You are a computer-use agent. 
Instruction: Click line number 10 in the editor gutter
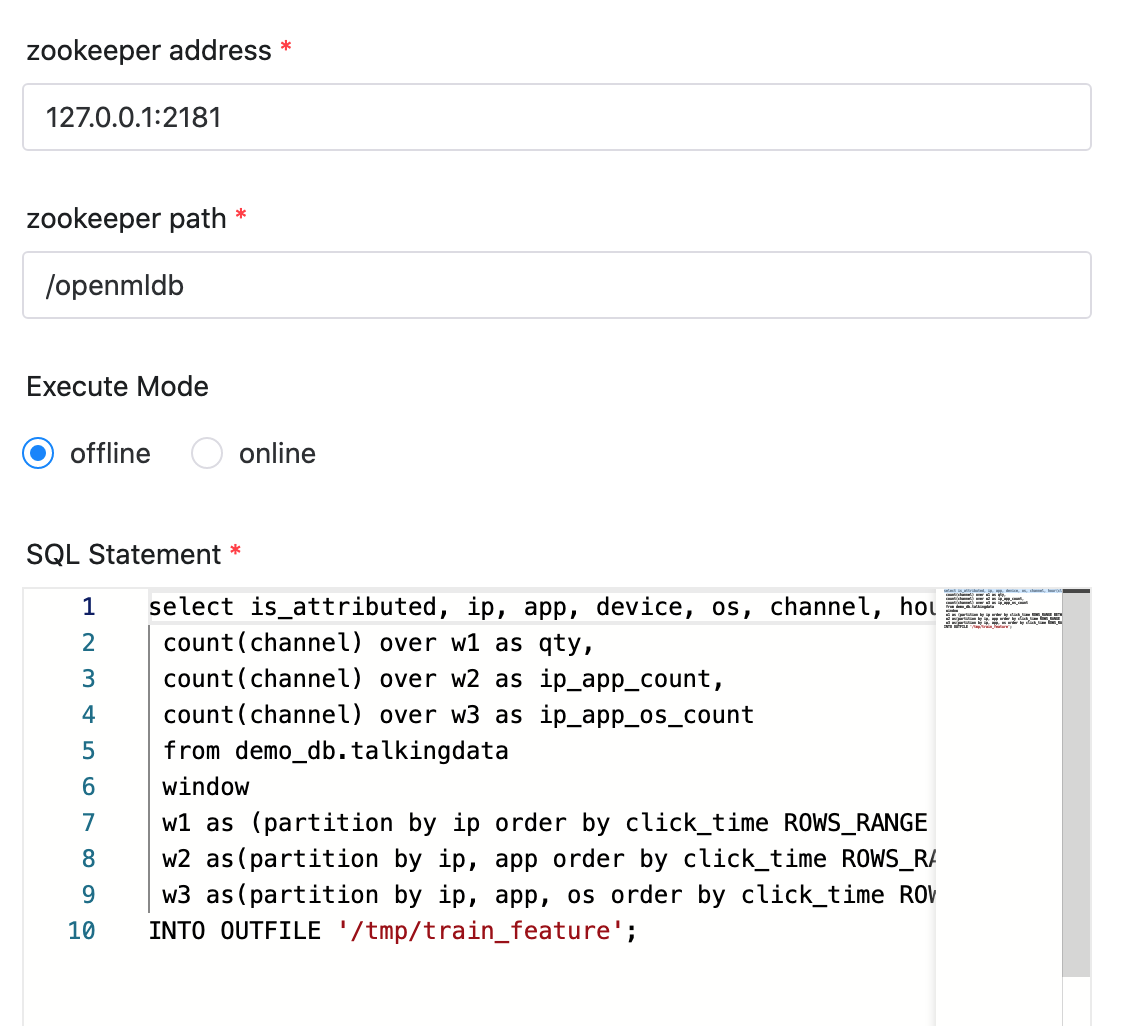point(83,930)
